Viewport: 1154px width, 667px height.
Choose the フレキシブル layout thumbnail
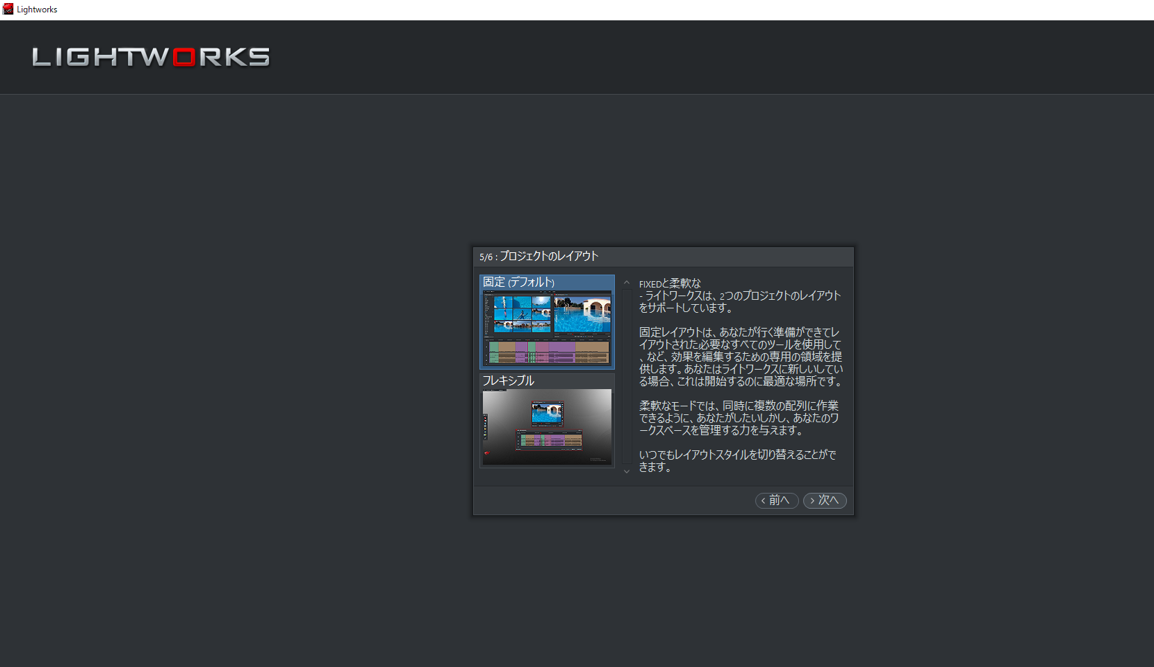(x=547, y=420)
